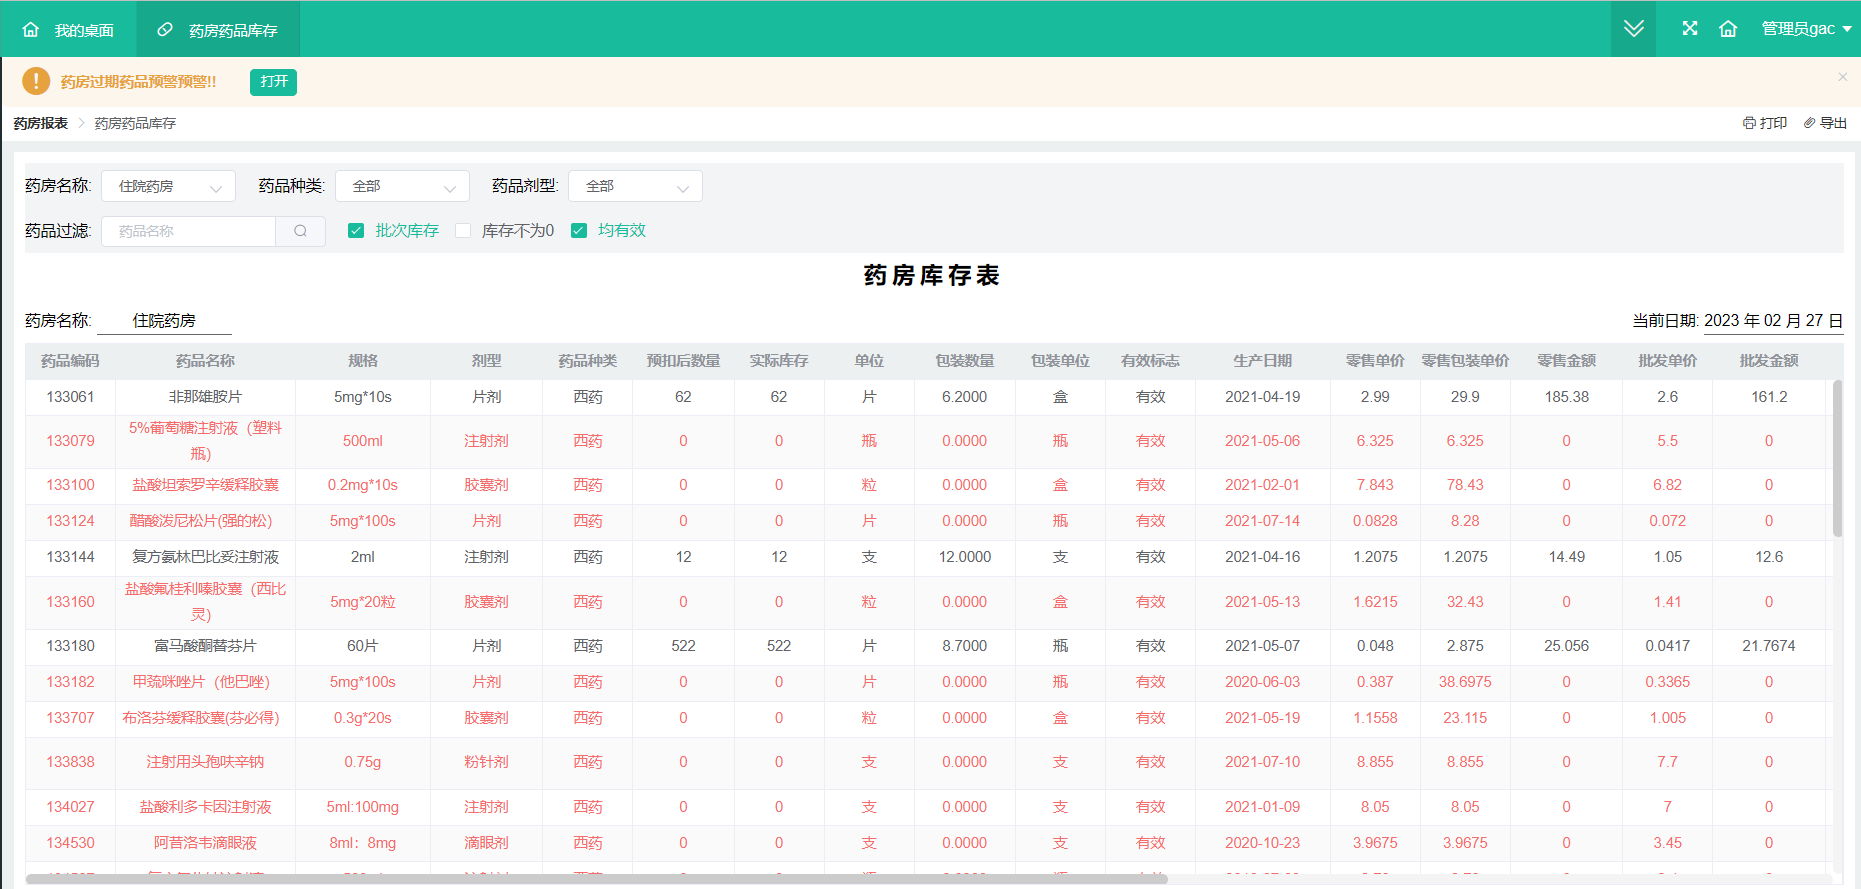Click the 药房药品库存 breadcrumb item
The width and height of the screenshot is (1861, 889).
click(135, 123)
